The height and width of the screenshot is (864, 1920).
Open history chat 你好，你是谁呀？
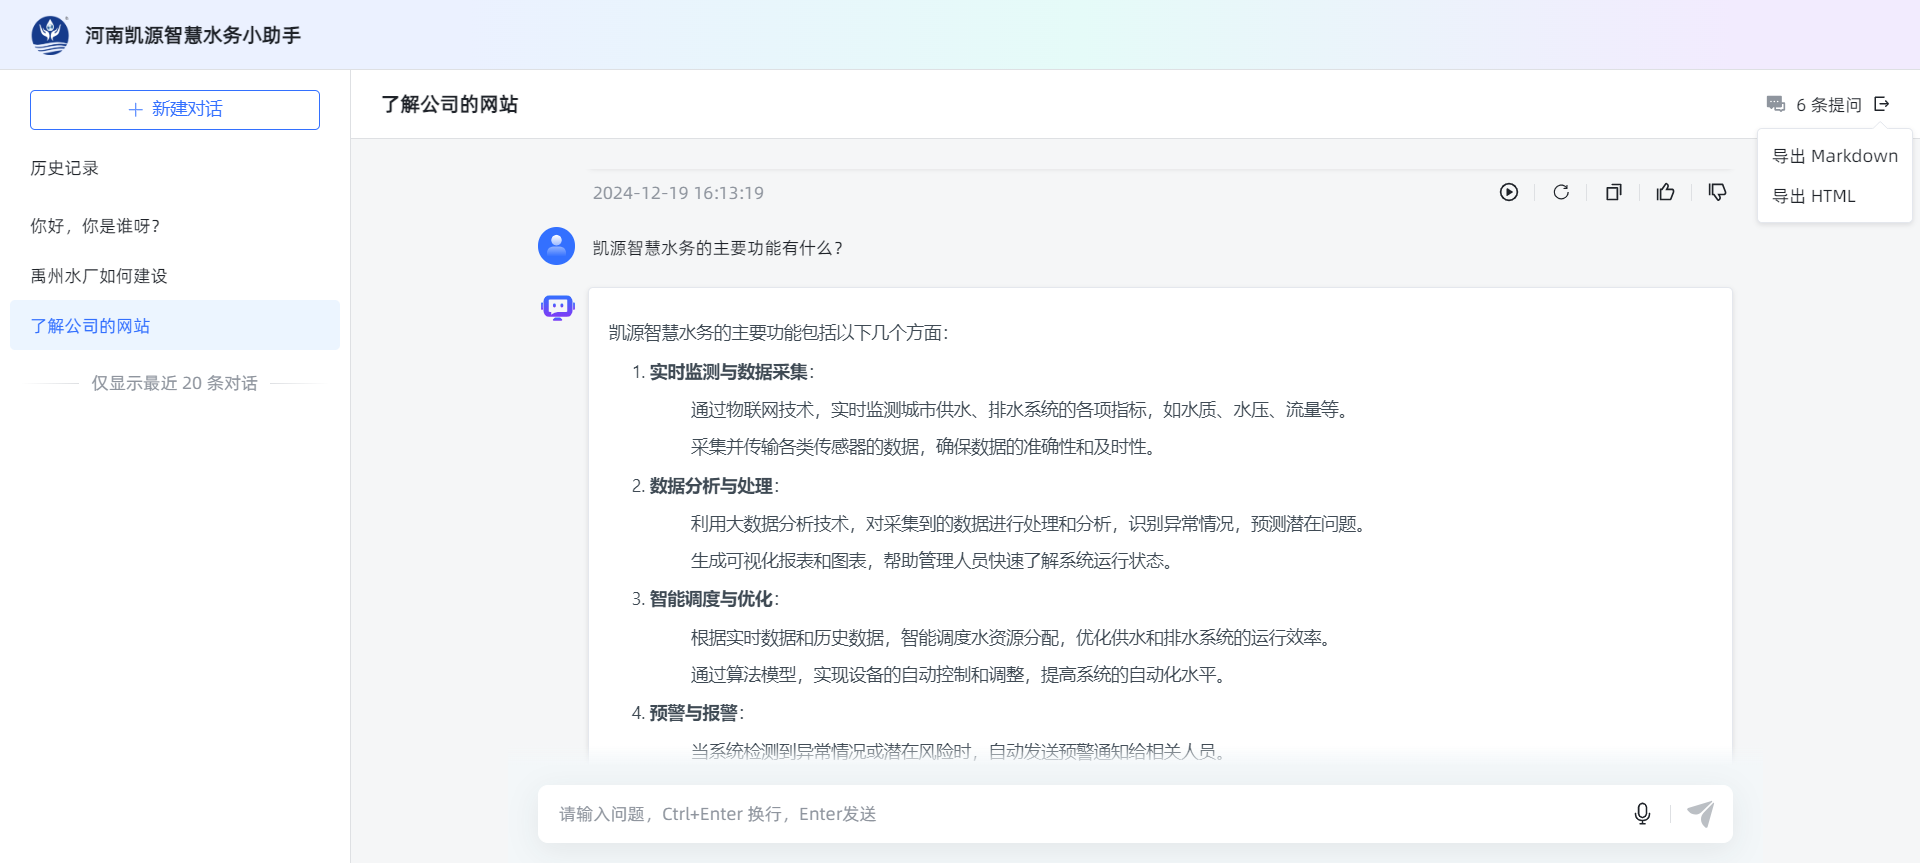point(175,226)
